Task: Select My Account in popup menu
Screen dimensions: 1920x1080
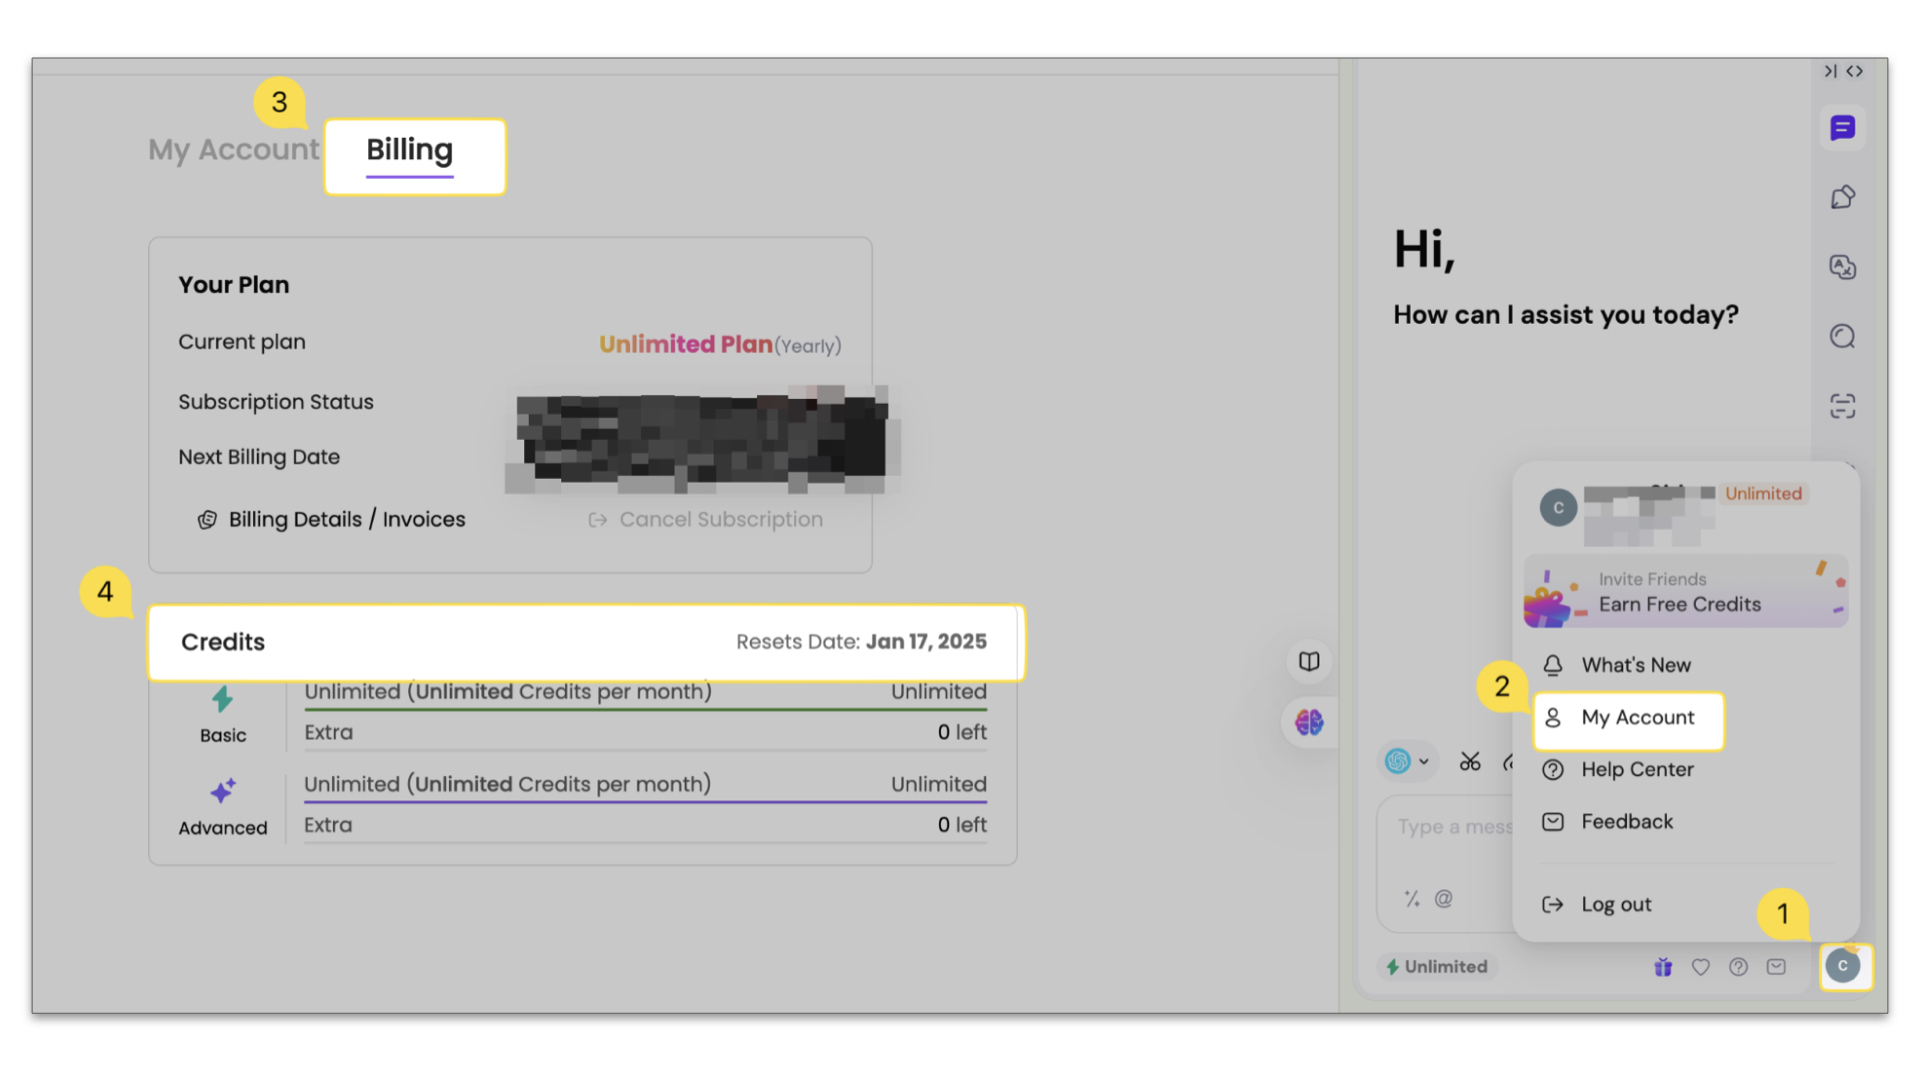Action: coord(1628,718)
